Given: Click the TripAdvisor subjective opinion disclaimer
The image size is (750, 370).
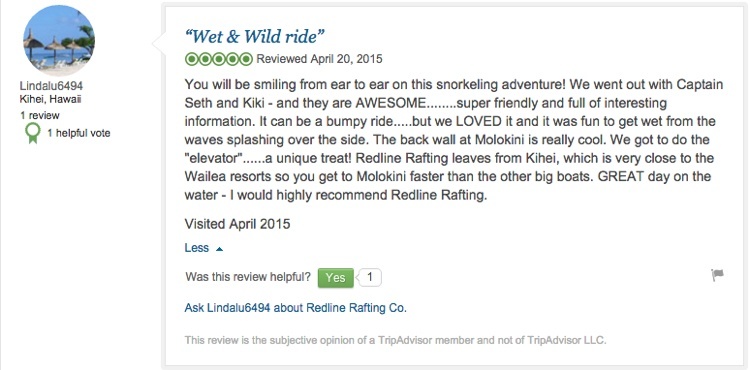Looking at the screenshot, I should [x=396, y=340].
